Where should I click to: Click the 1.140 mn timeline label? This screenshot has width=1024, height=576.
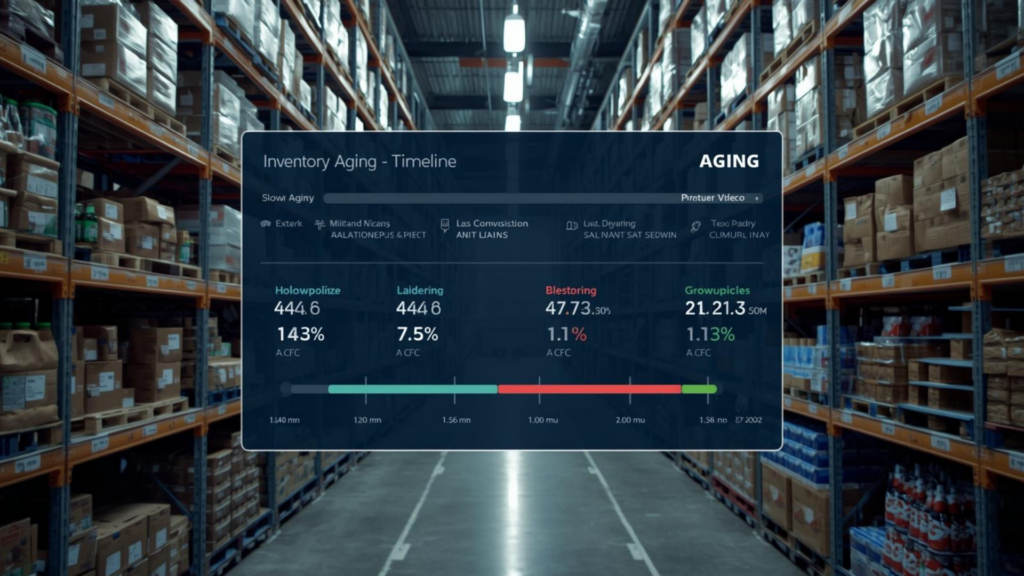coord(285,420)
